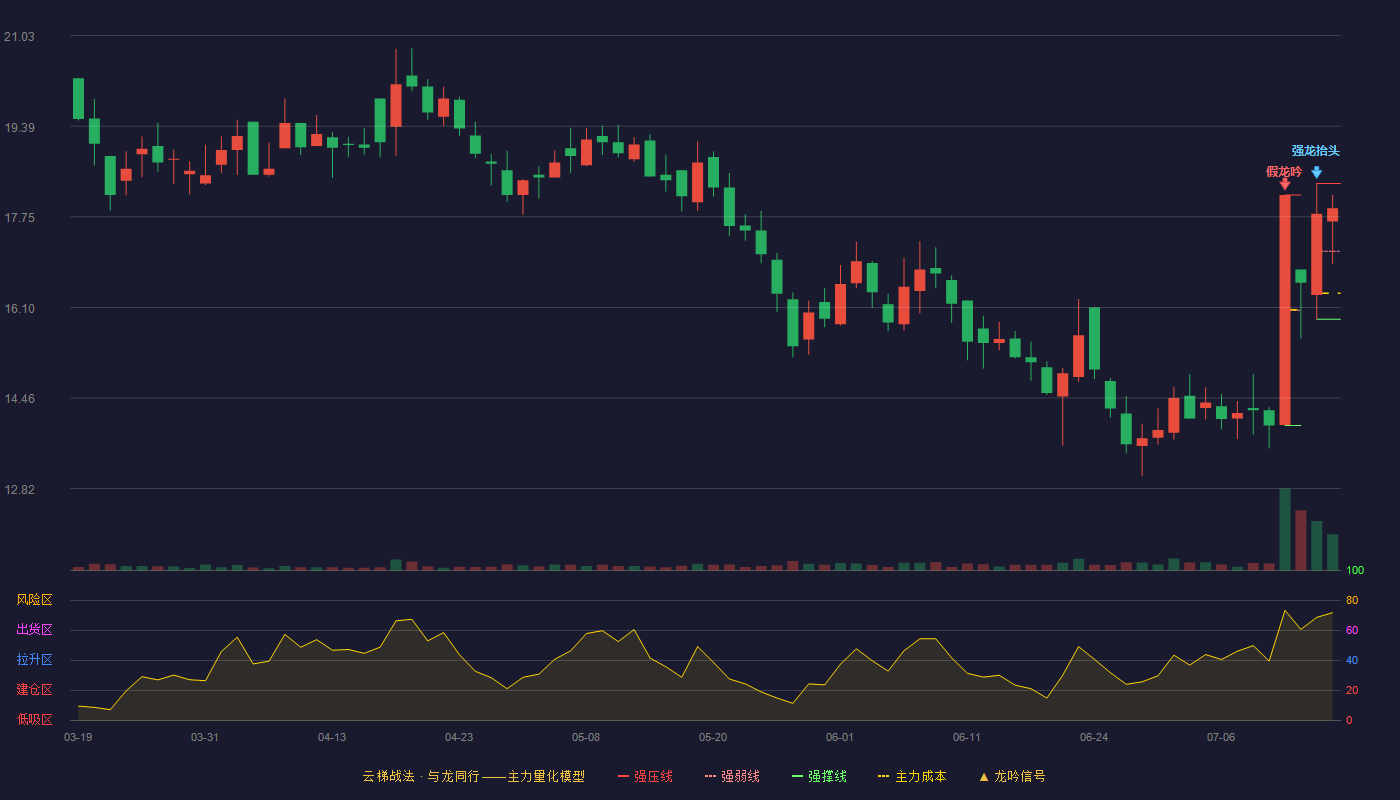
Task: Click the 06-24 date label
Action: 1094,737
